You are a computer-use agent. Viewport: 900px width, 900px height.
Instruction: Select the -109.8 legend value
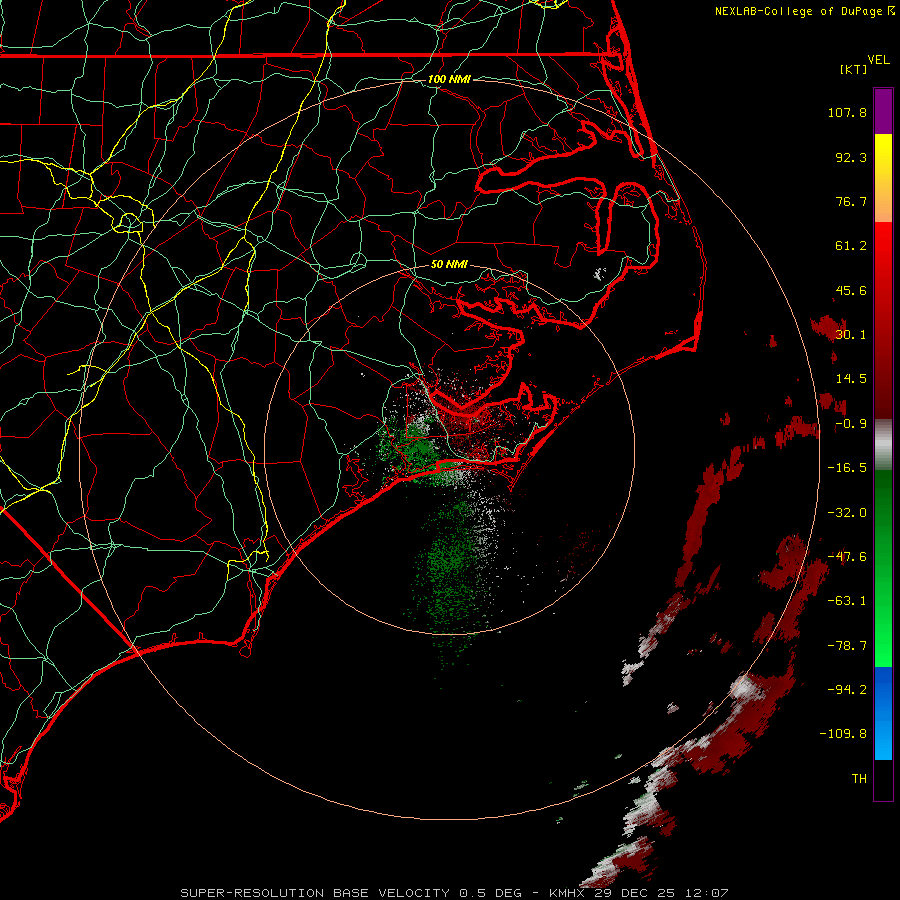point(843,734)
